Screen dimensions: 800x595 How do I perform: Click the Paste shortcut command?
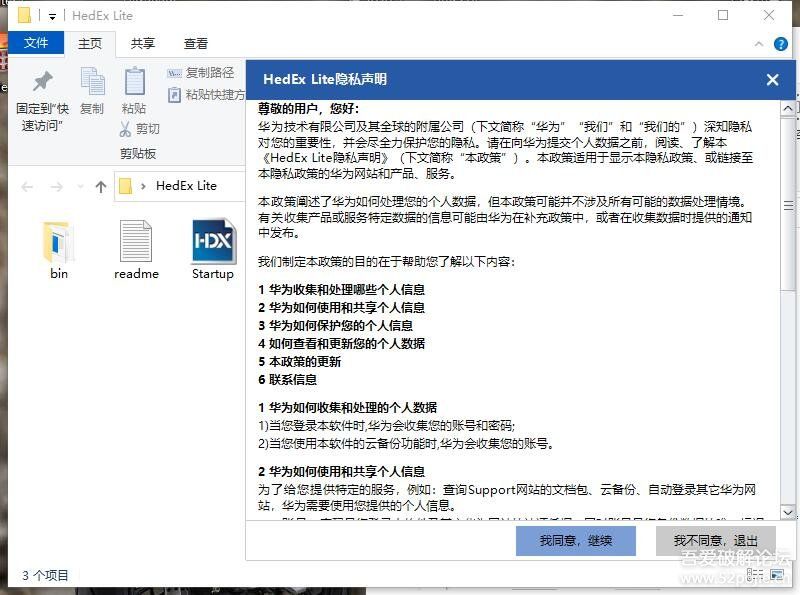[207, 94]
